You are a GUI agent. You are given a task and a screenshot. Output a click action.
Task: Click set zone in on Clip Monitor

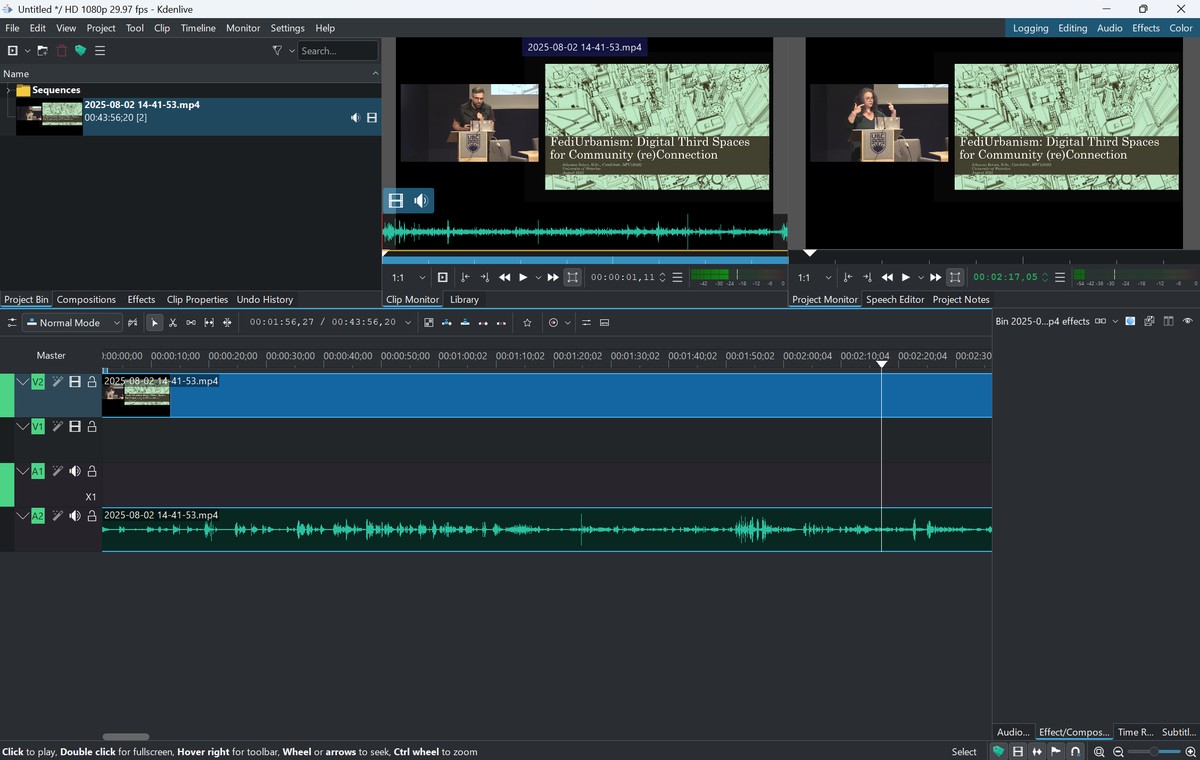tap(465, 277)
